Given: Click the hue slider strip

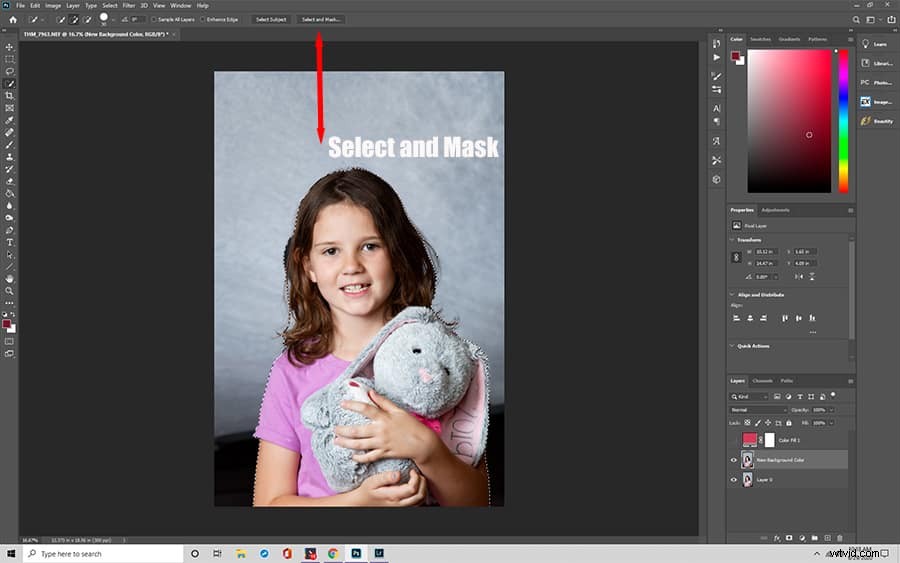Looking at the screenshot, I should (843, 121).
